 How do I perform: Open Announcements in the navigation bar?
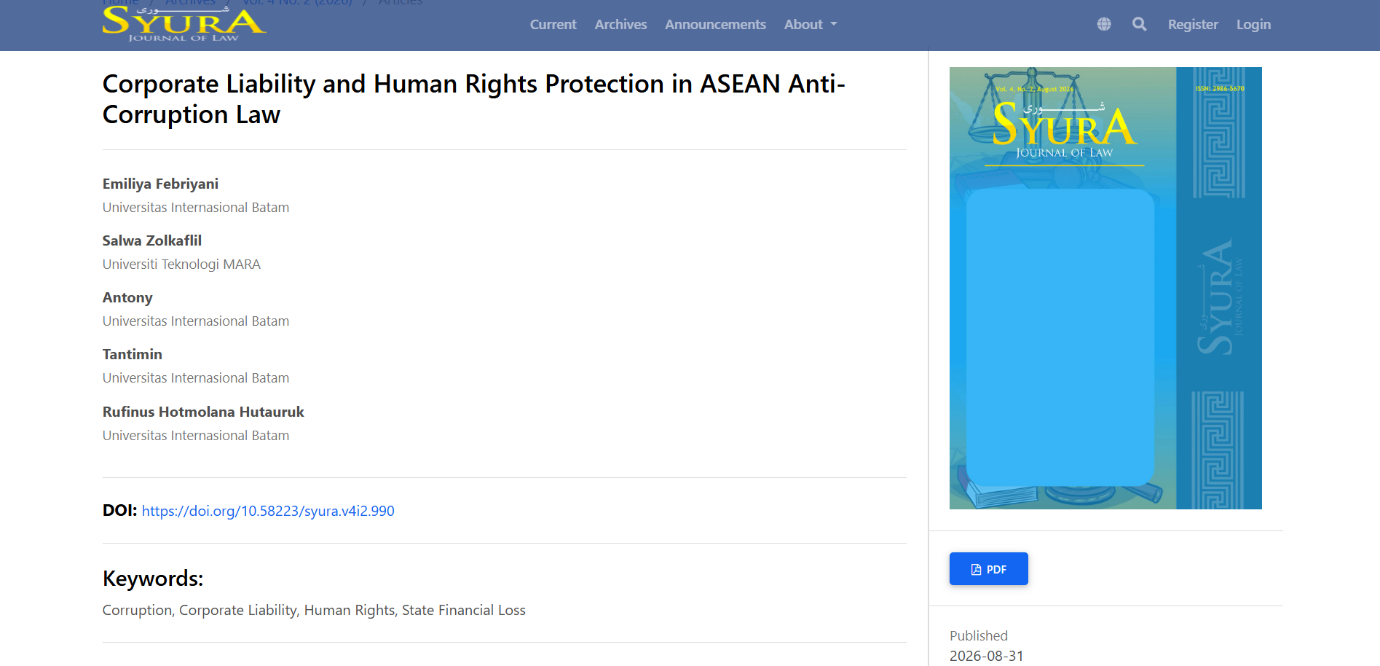tap(715, 24)
